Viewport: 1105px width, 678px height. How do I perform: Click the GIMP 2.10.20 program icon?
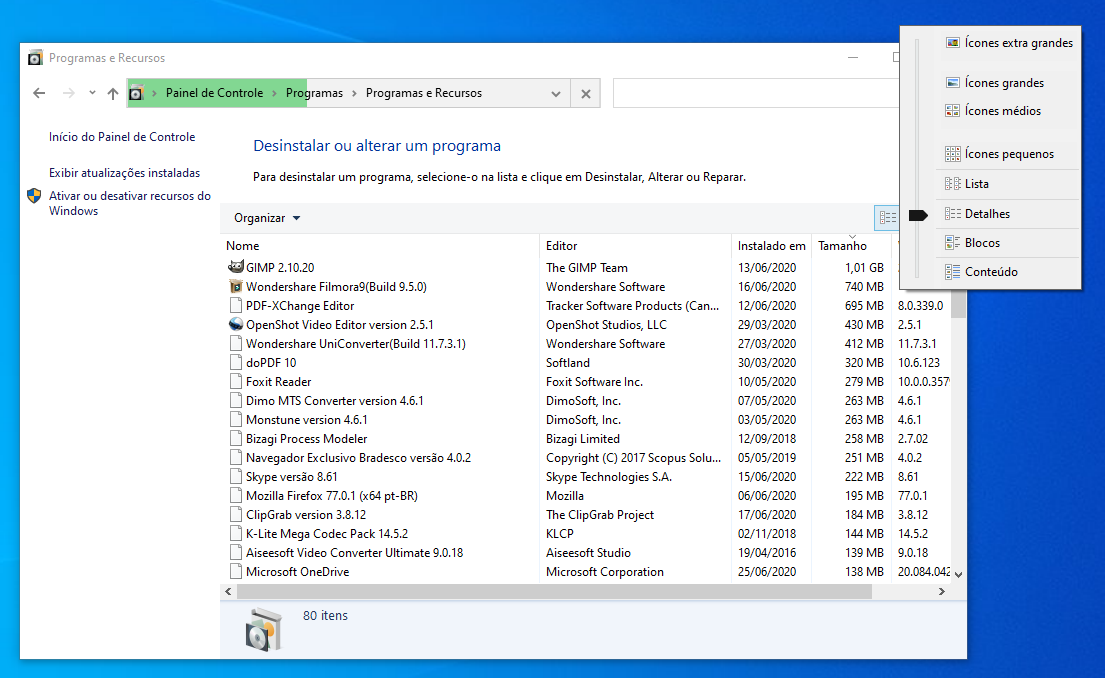235,267
